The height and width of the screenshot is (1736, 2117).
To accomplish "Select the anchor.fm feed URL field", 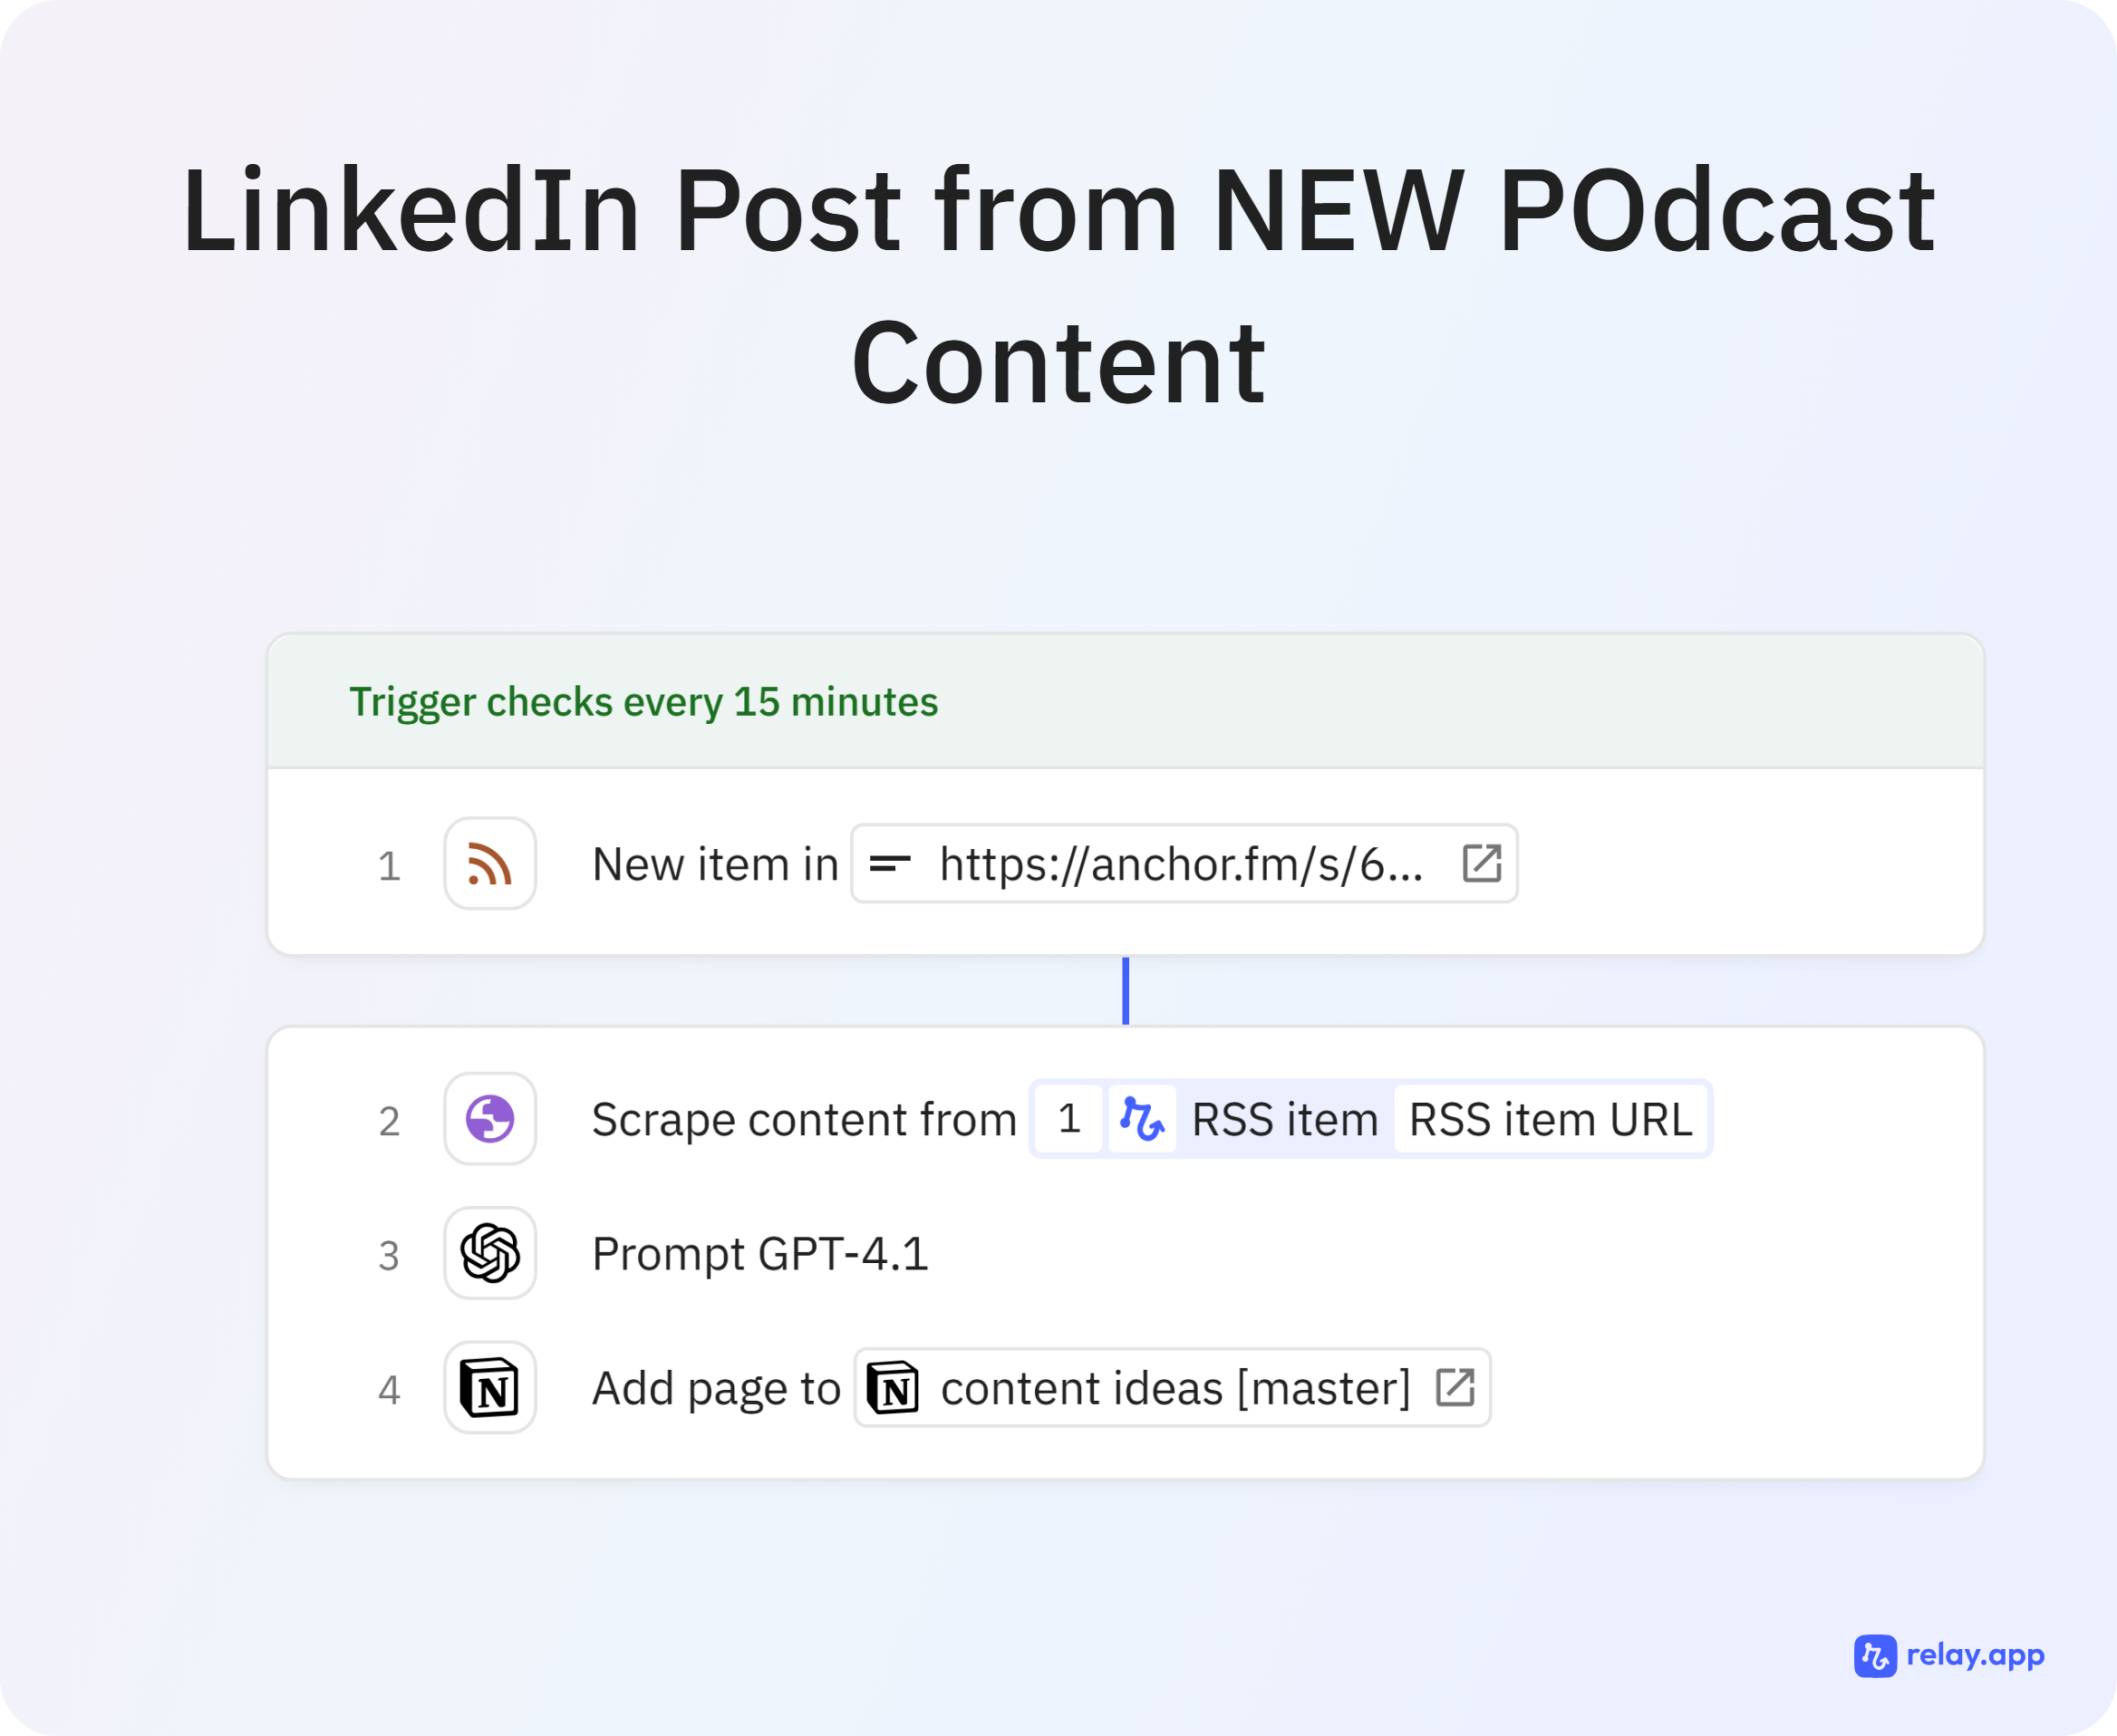I will (1180, 863).
